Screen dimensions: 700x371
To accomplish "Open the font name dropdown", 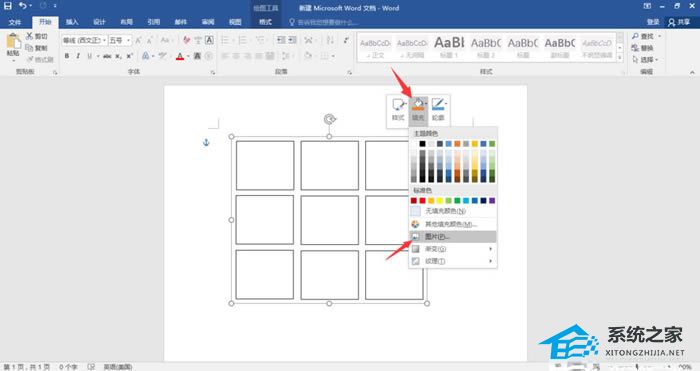I will coord(104,40).
